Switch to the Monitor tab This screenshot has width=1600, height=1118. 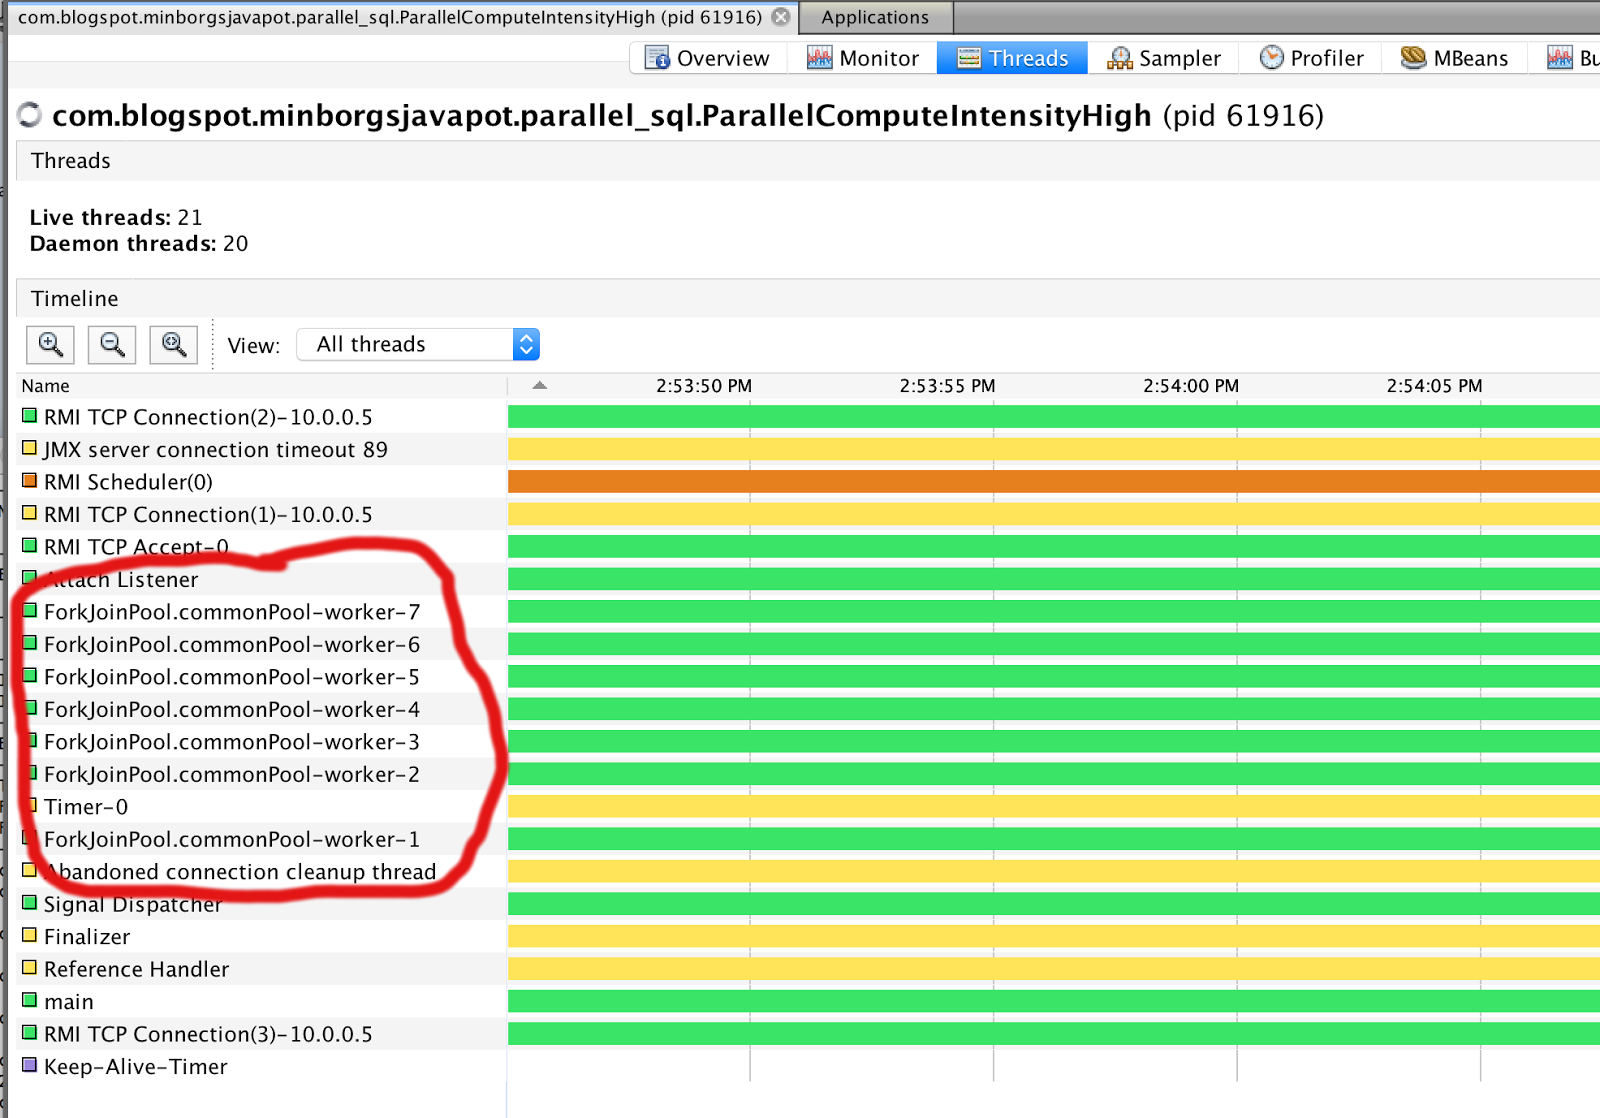(x=863, y=58)
